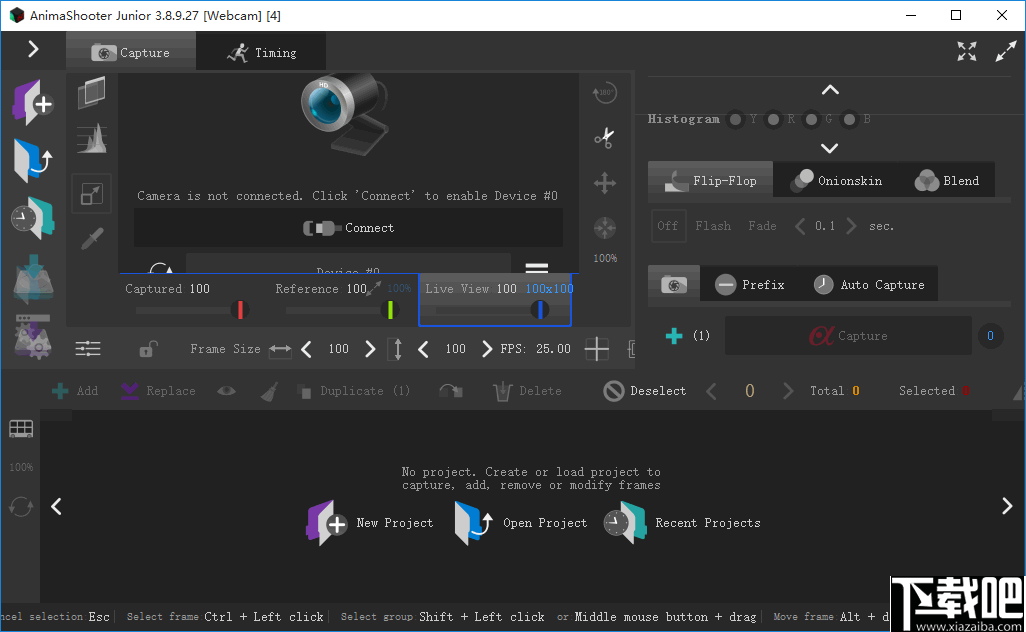Toggle histogram R channel radio
1026x632 pixels.
coord(773,119)
